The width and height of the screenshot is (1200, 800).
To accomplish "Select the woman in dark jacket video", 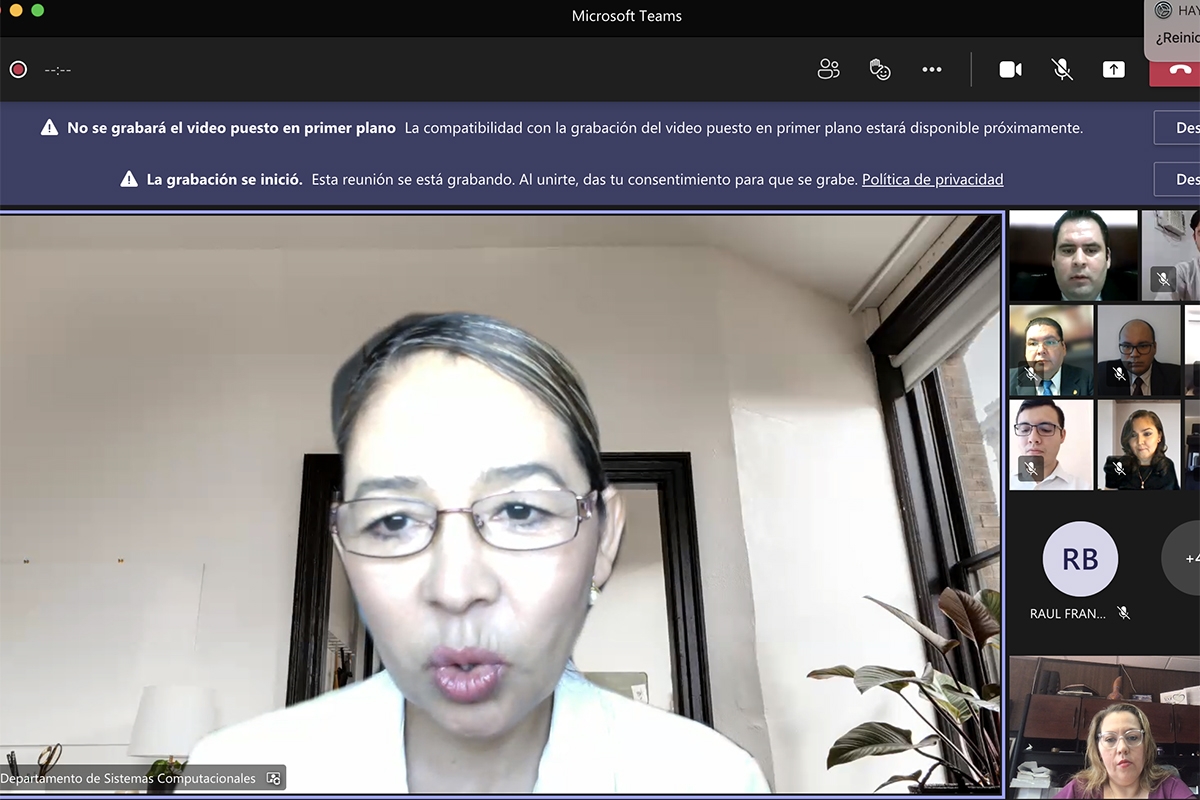I will [x=1139, y=445].
